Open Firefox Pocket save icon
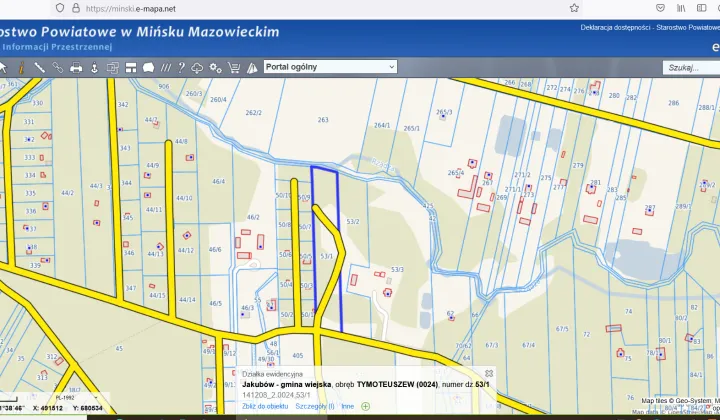Screen dimensions: 720x420 point(660,8)
